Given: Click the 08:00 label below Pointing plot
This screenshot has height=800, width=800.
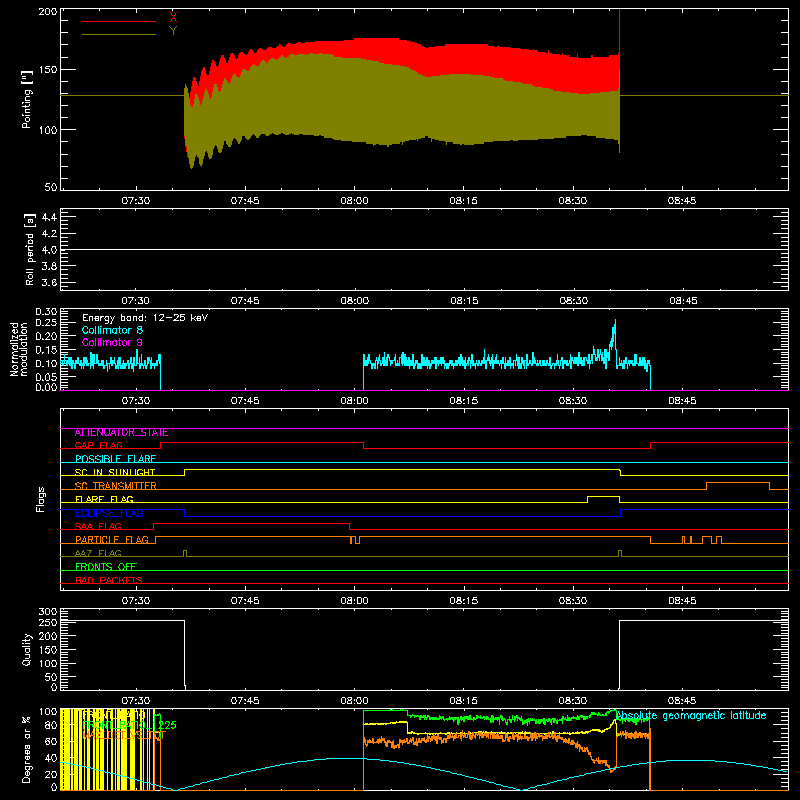Looking at the screenshot, I should click(354, 201).
